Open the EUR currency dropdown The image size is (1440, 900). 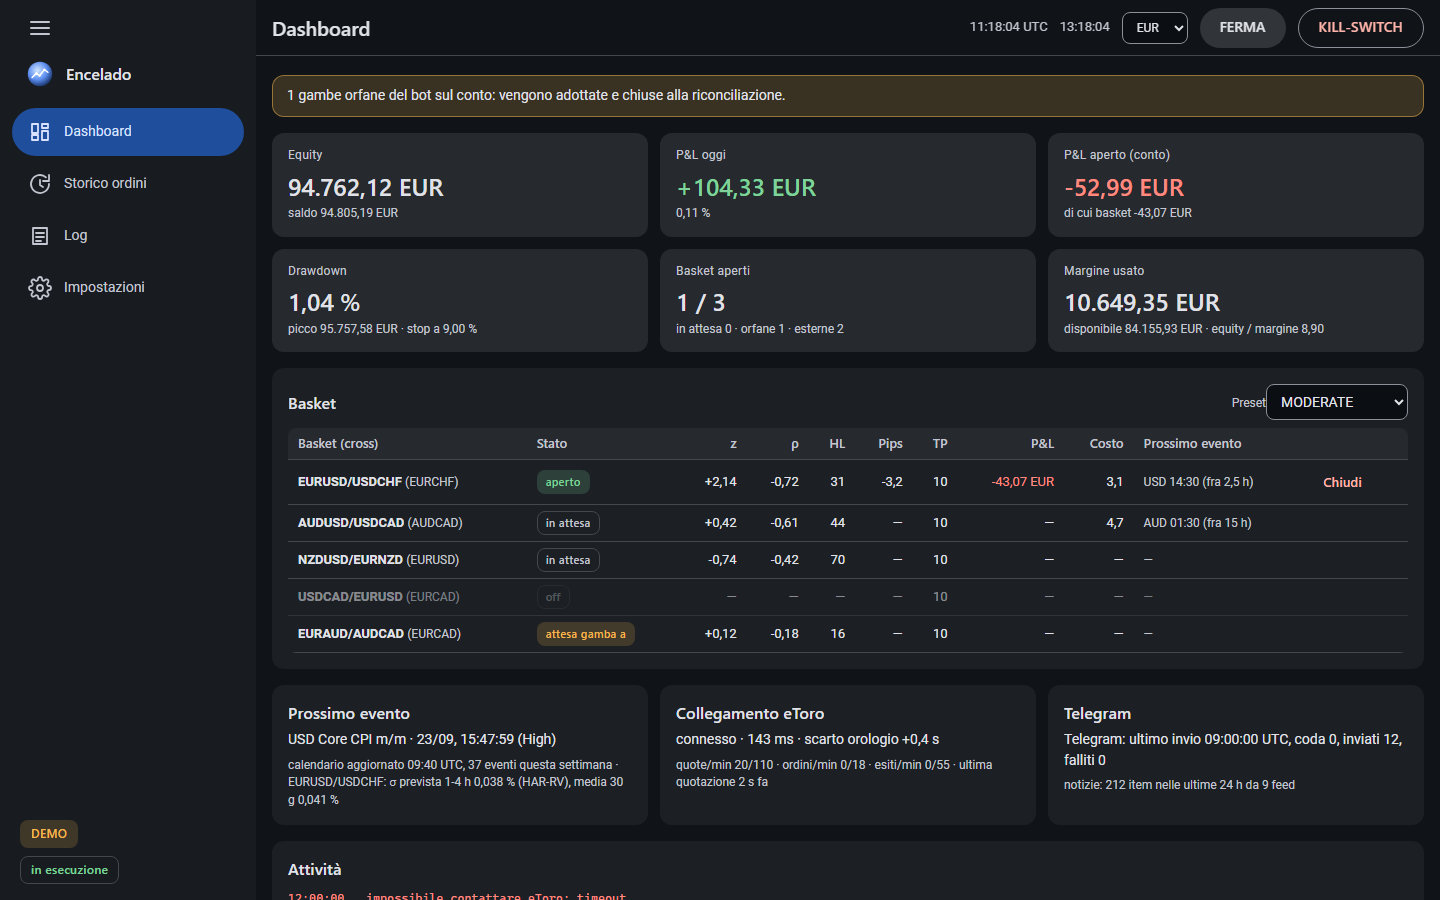coord(1155,28)
